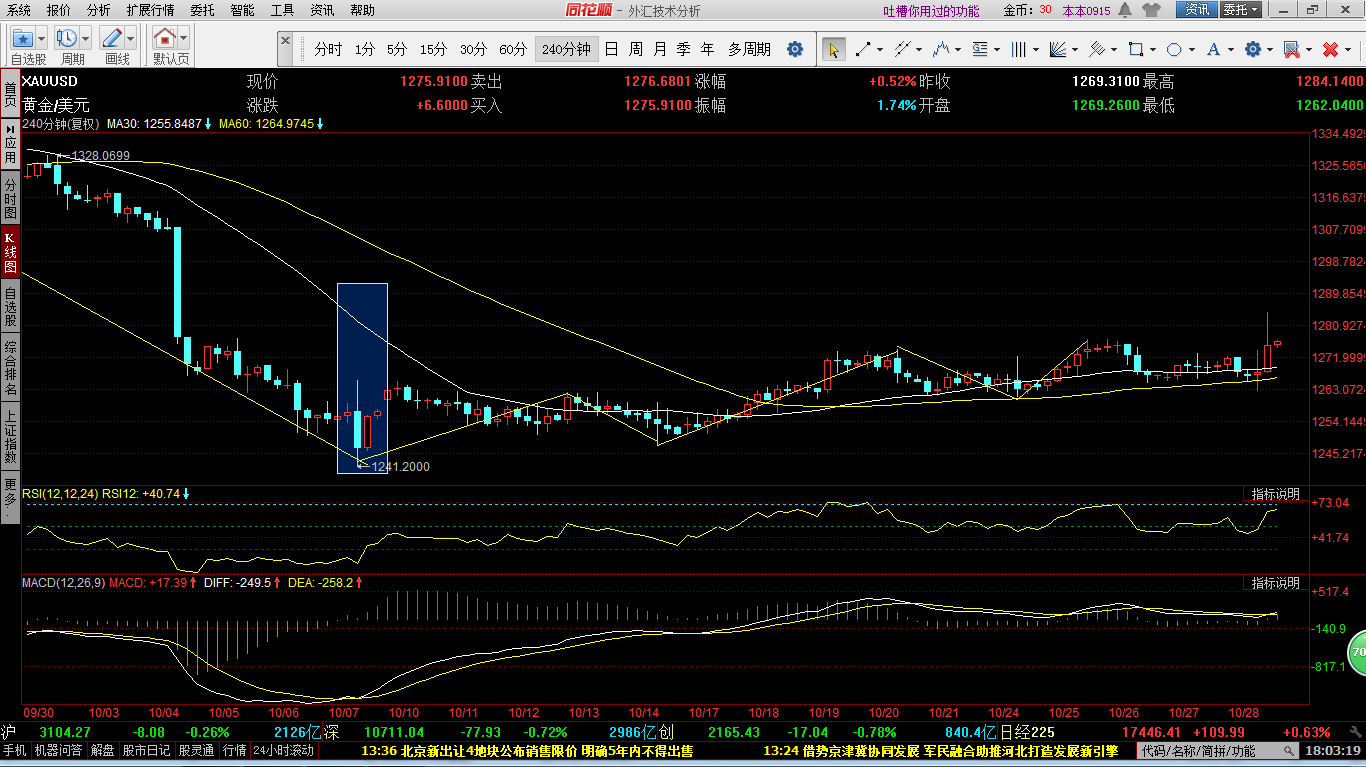Switch to 日 daily period
The image size is (1366, 767).
coord(611,49)
